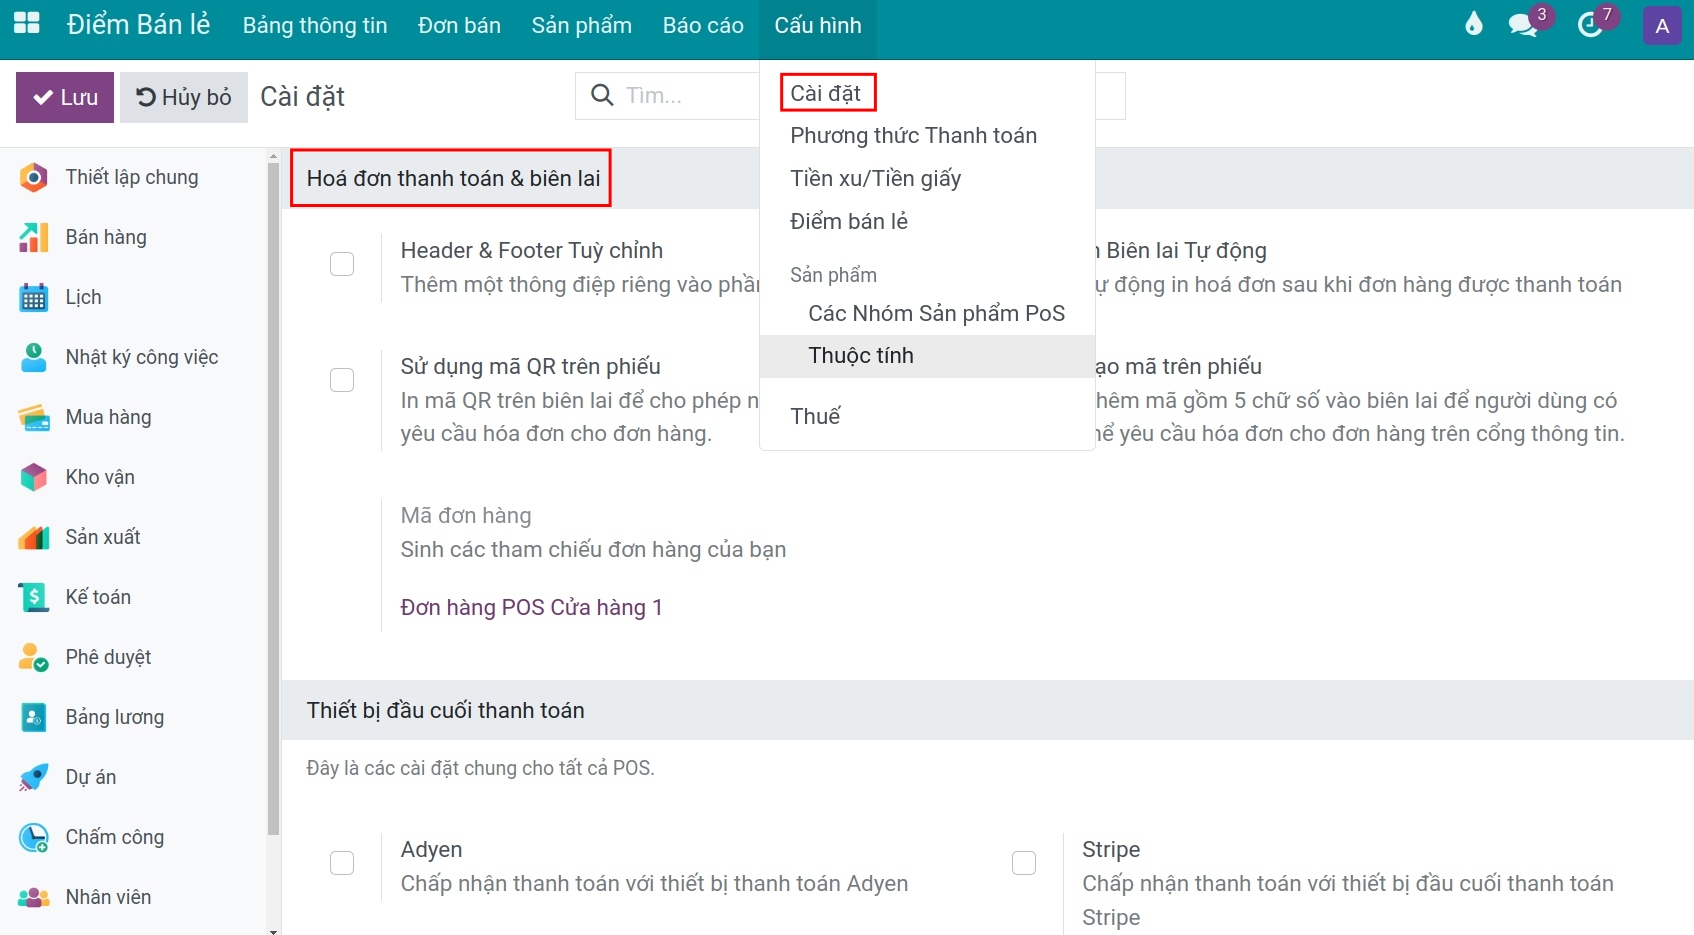
Task: Choose Cài đặt in the dropdown menu
Action: 826,93
